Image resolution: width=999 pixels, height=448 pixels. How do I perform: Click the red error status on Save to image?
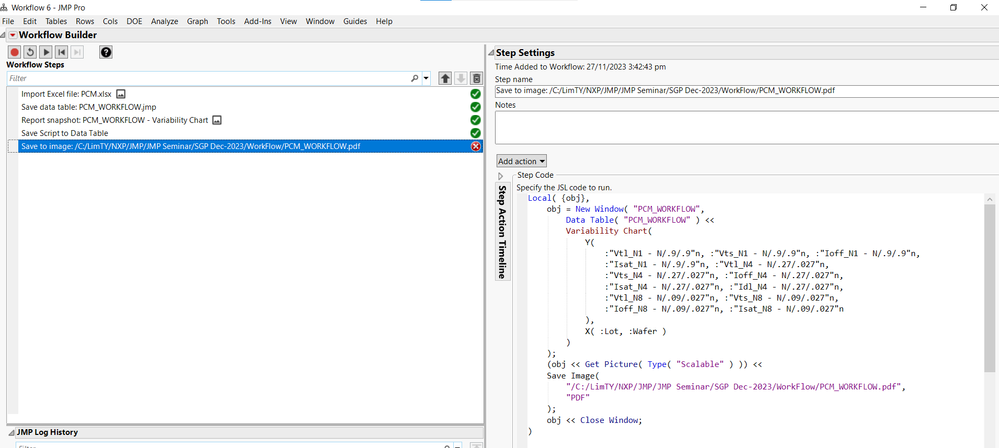[476, 146]
